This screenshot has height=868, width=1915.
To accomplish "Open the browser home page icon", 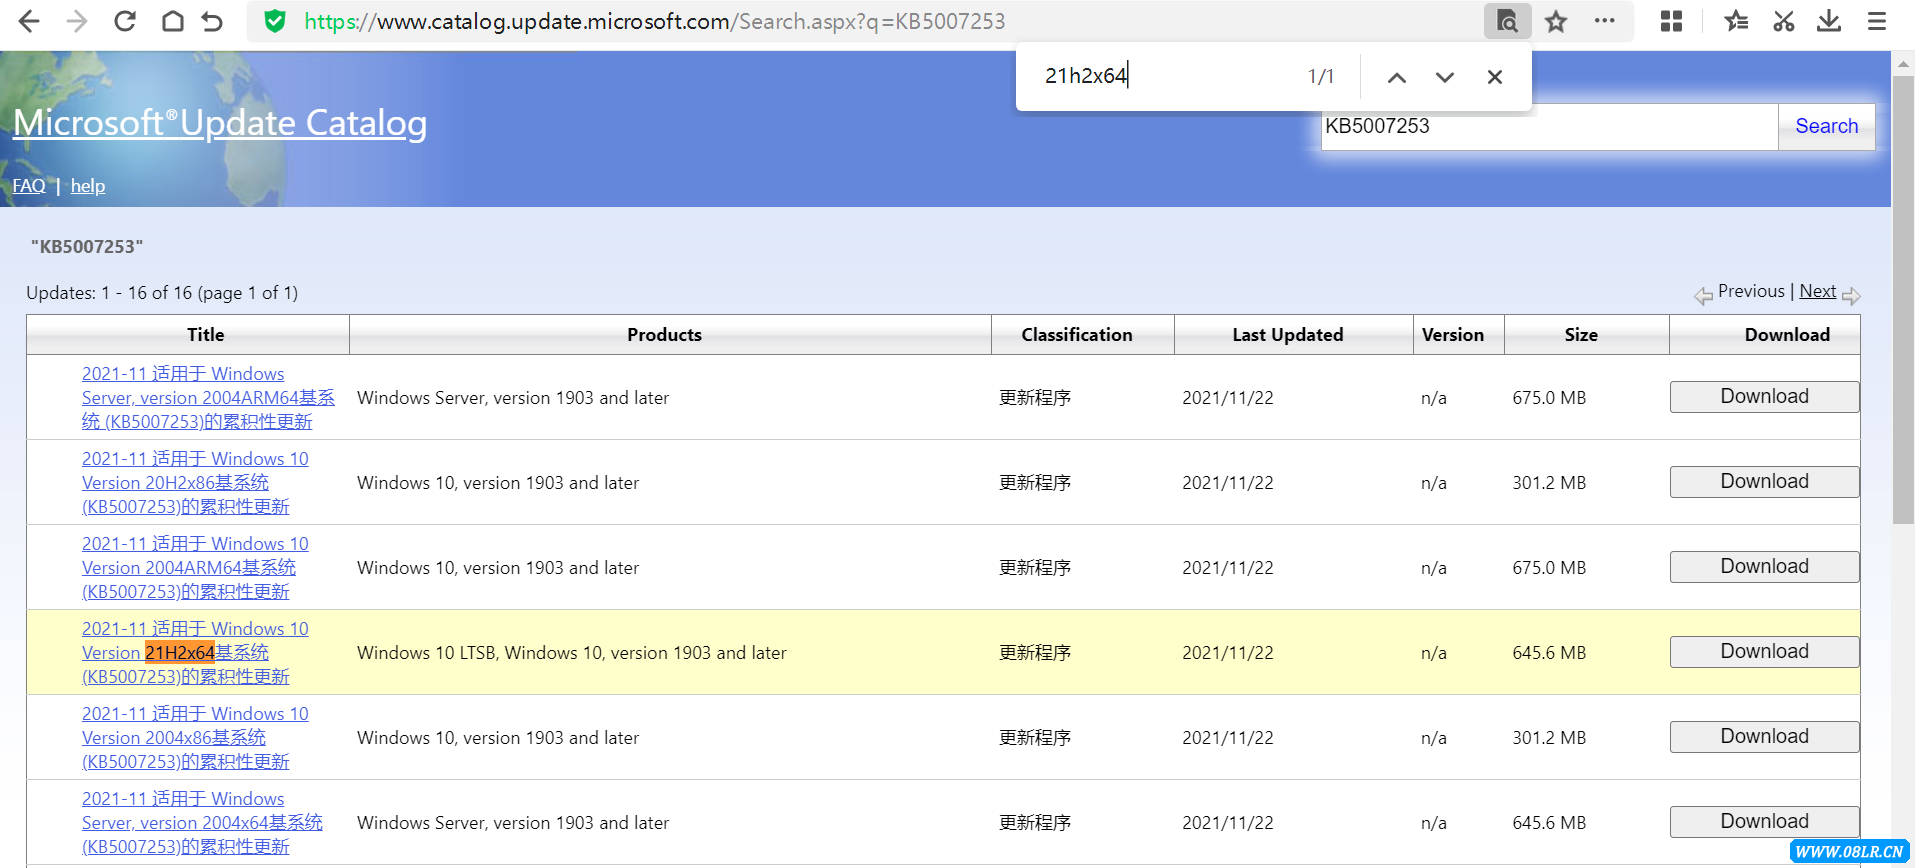I will coord(173,21).
